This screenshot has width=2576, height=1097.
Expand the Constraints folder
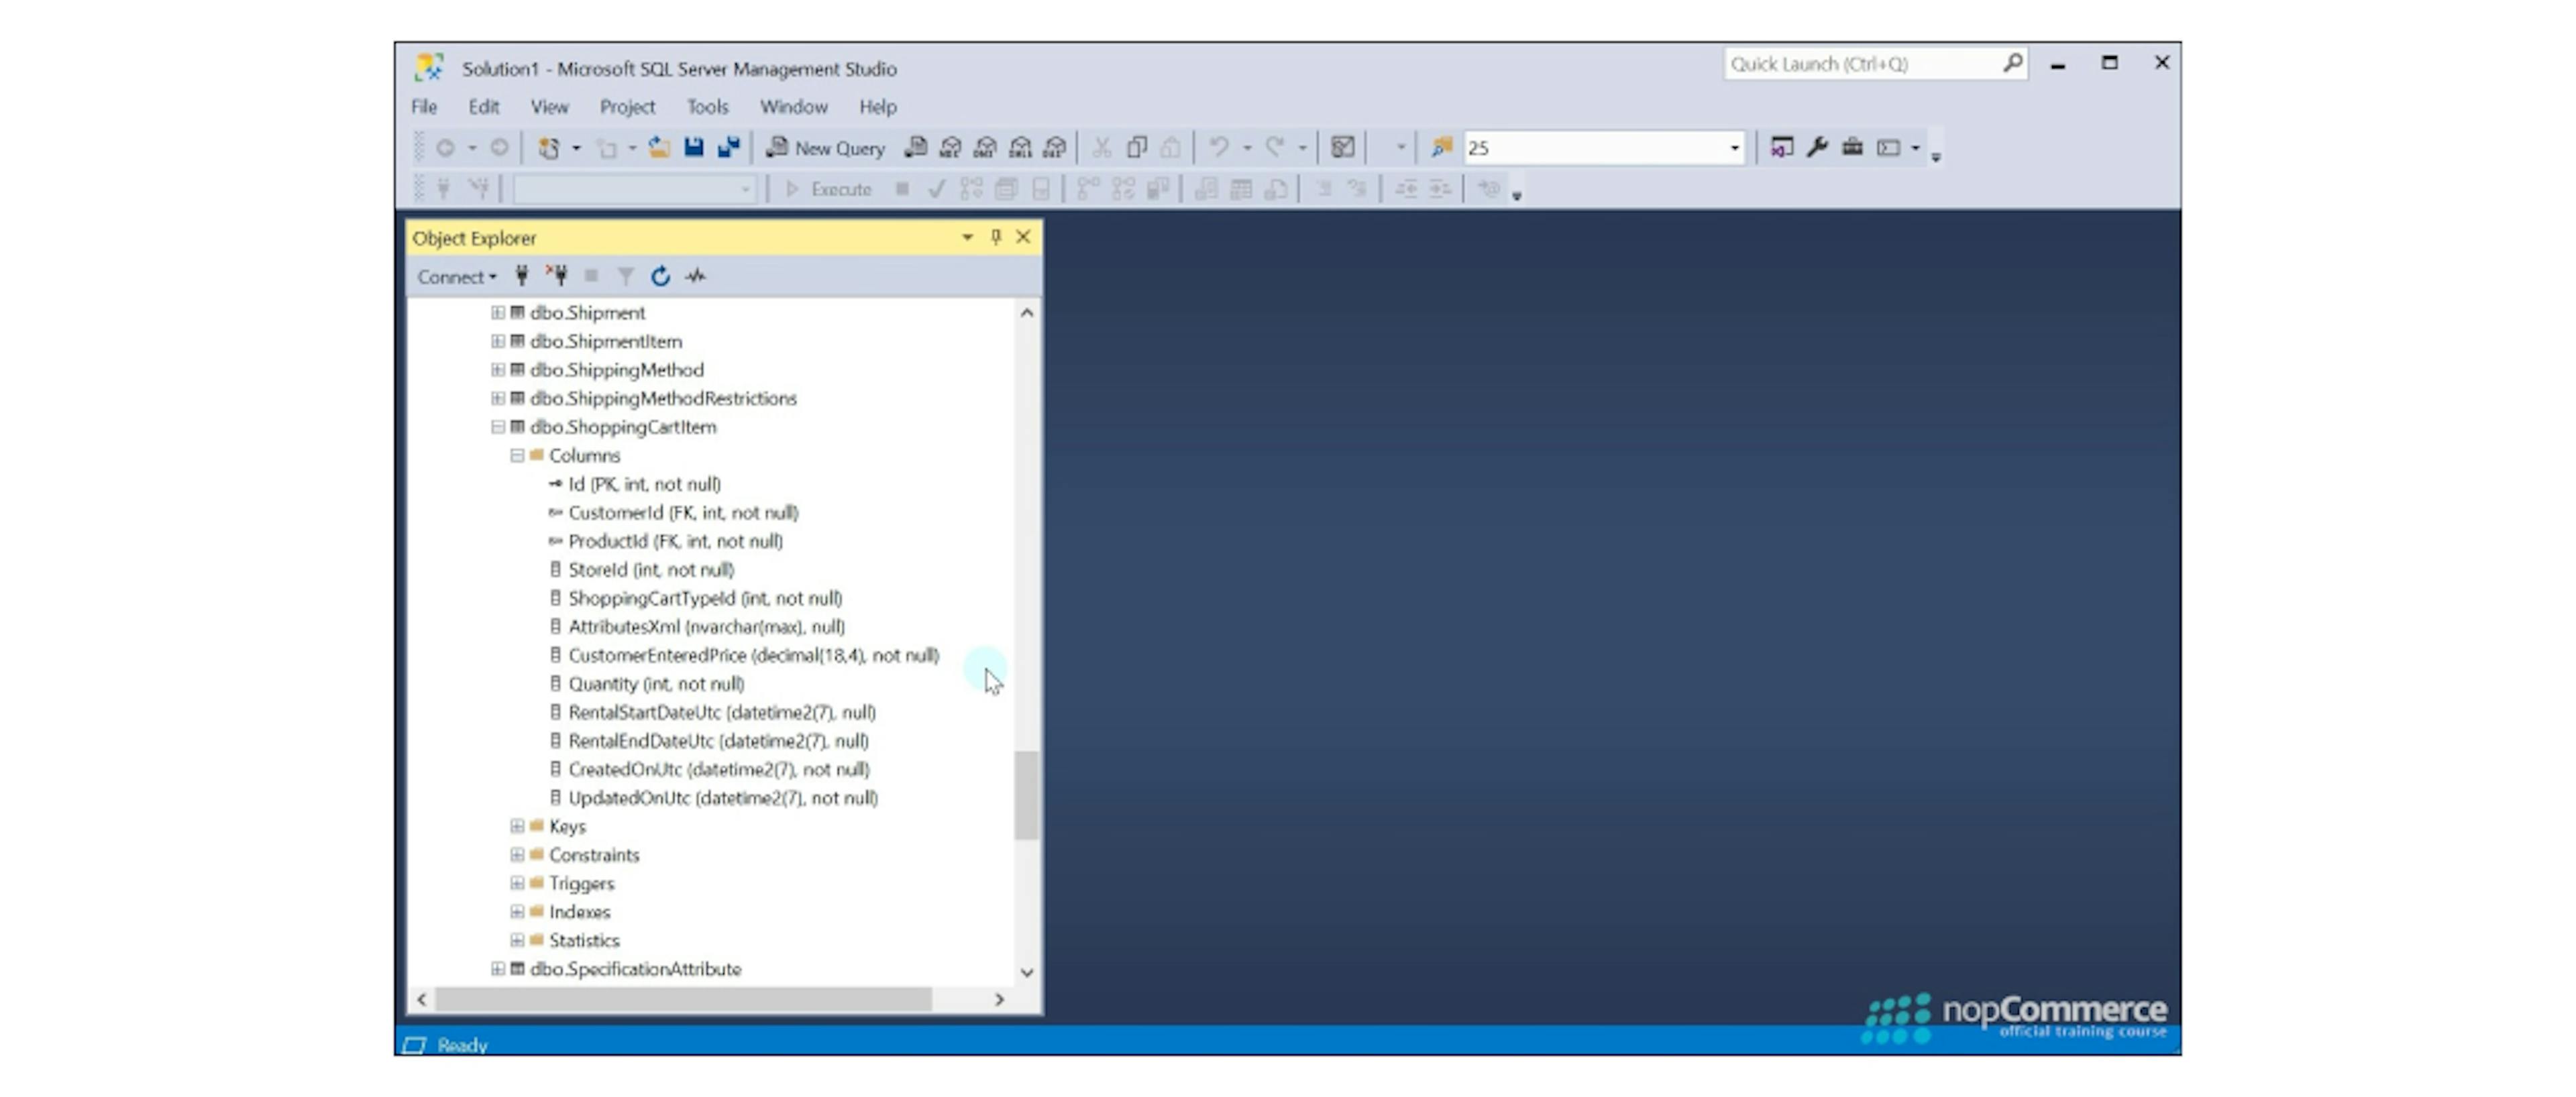tap(517, 855)
